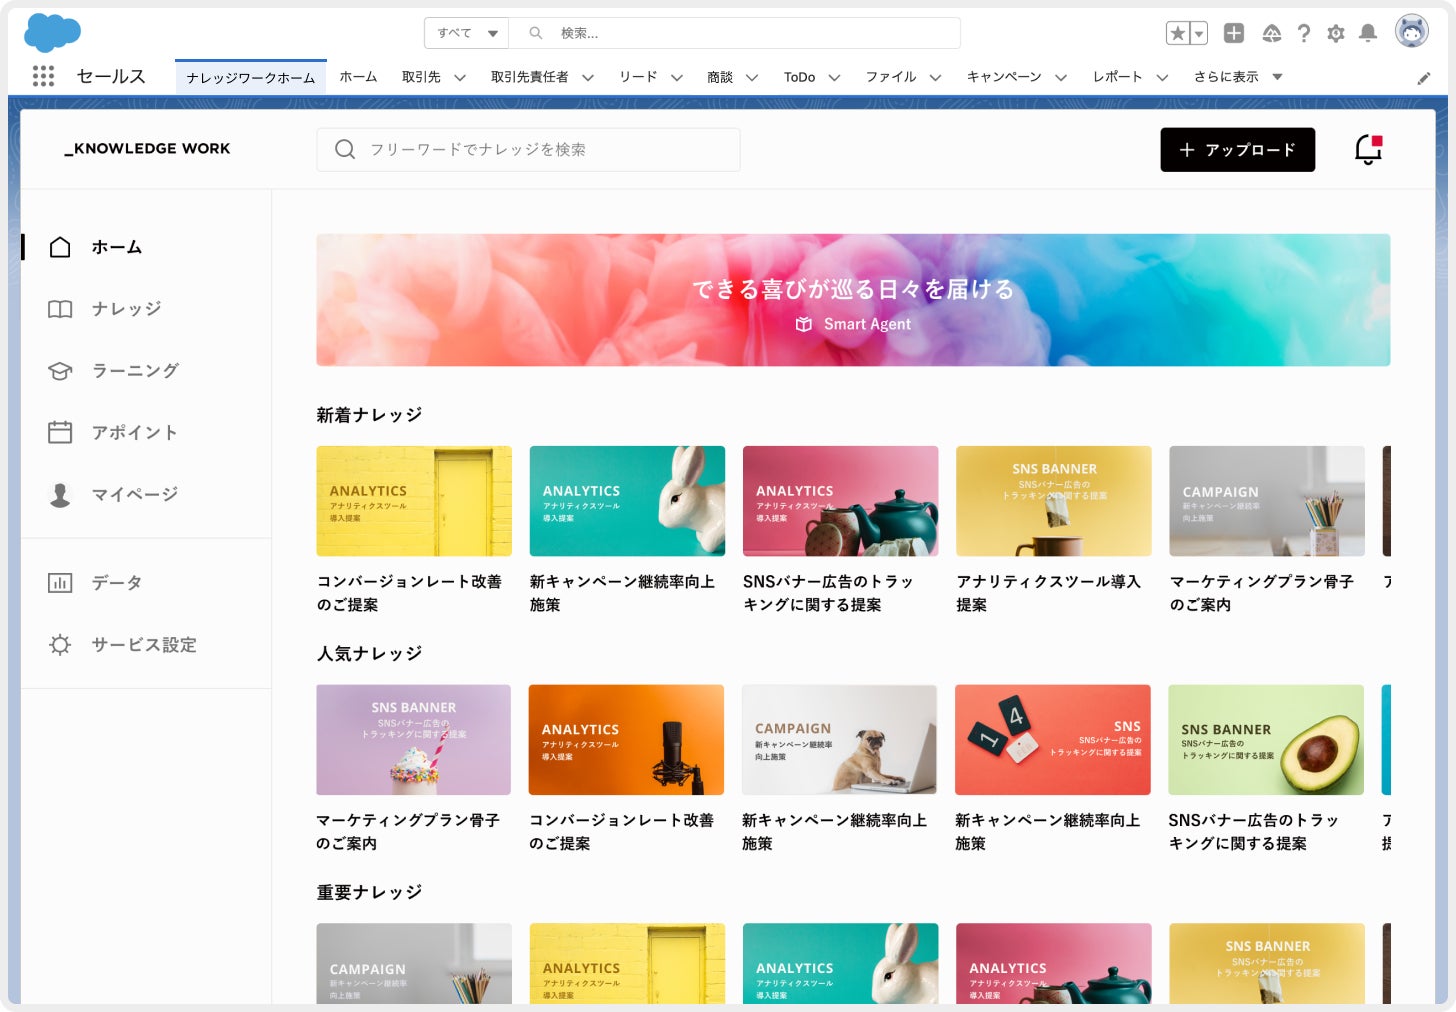
Task: Switch to the レポート tab
Action: (x=1118, y=77)
